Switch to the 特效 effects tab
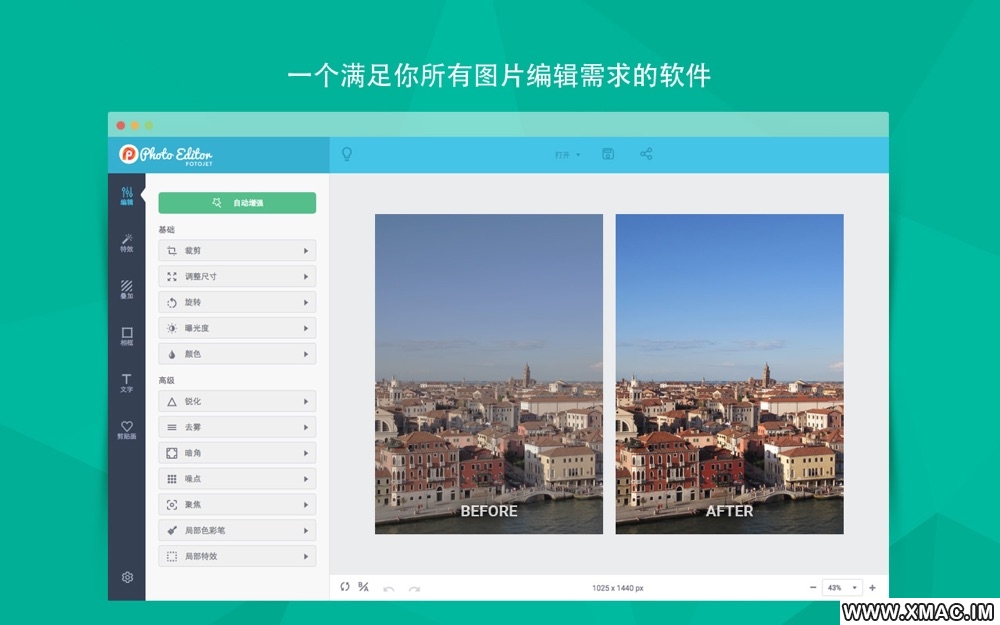Image resolution: width=1000 pixels, height=625 pixels. coord(127,242)
